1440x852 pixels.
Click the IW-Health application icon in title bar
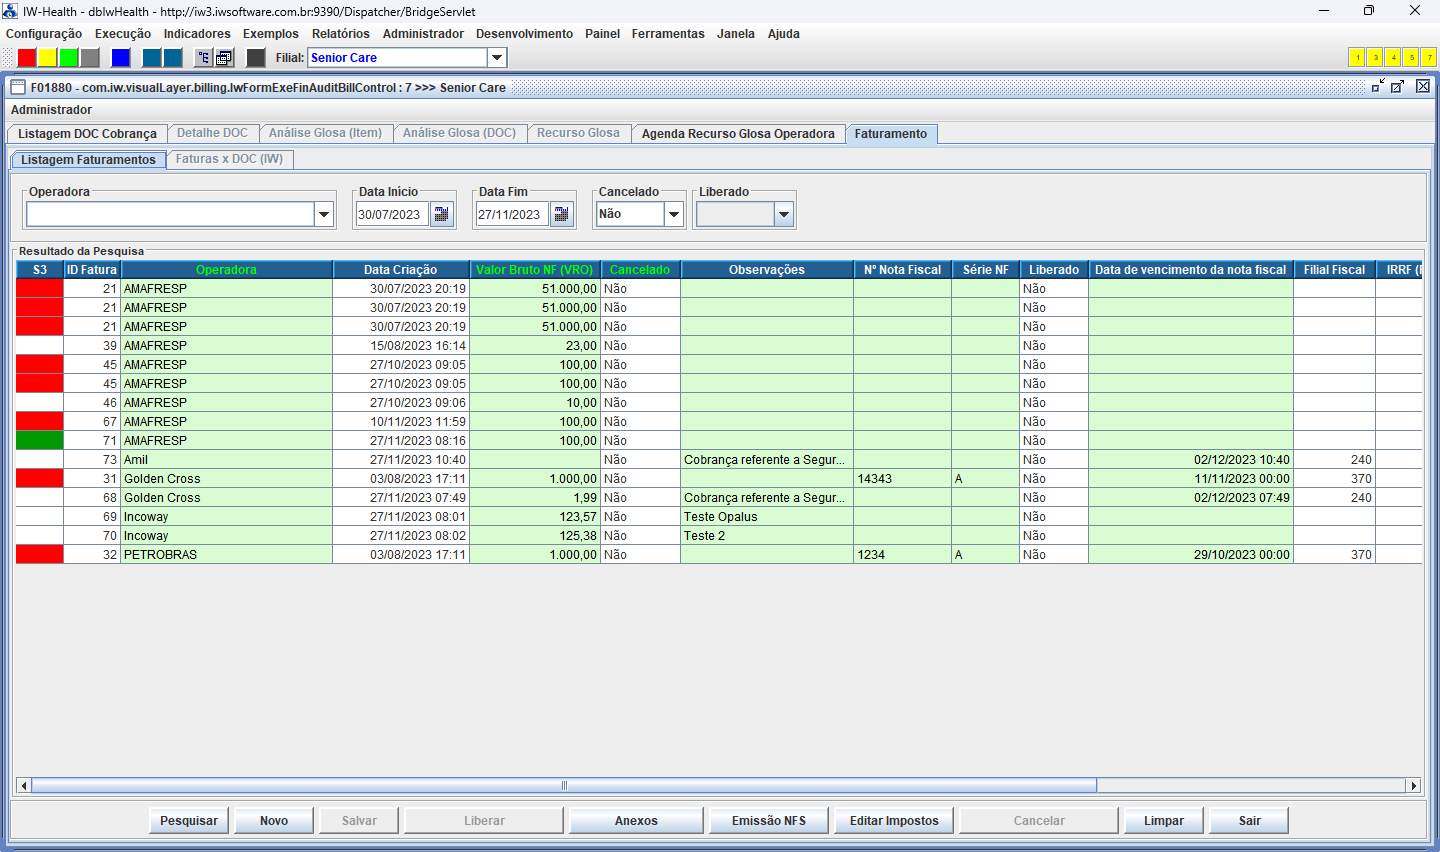coord(10,11)
